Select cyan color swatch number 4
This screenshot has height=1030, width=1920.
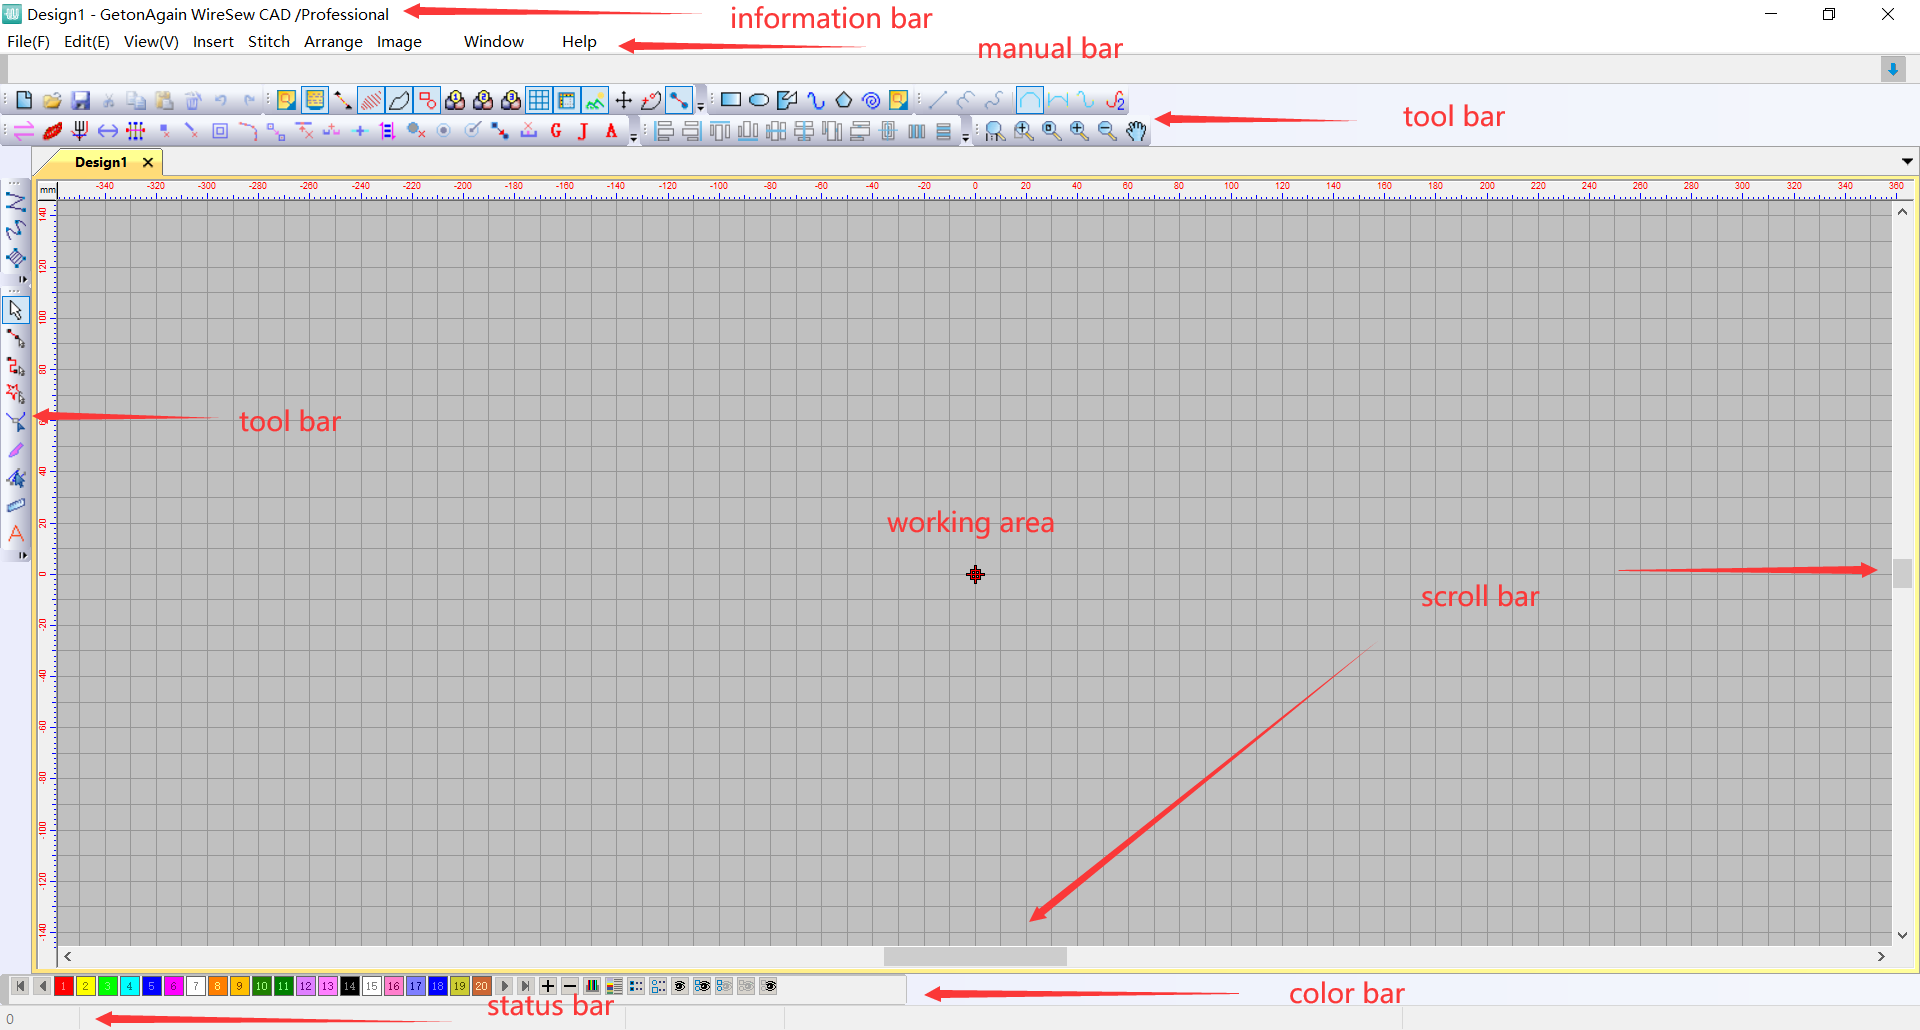coord(130,986)
